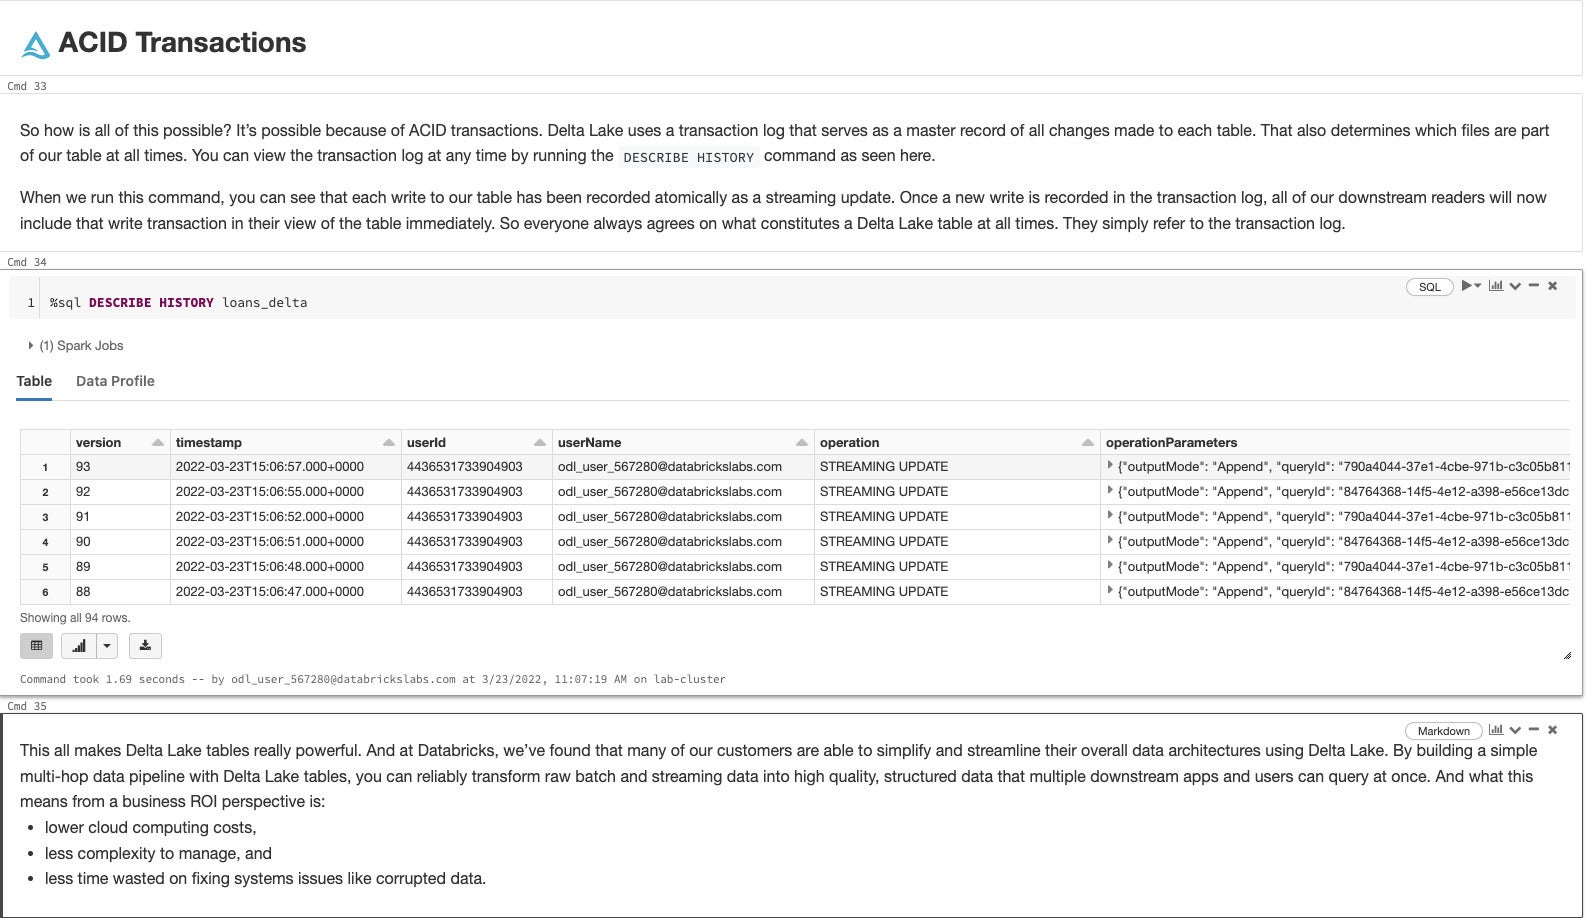The image size is (1586, 918).
Task: Select the userName cell in row 3
Action: point(683,517)
